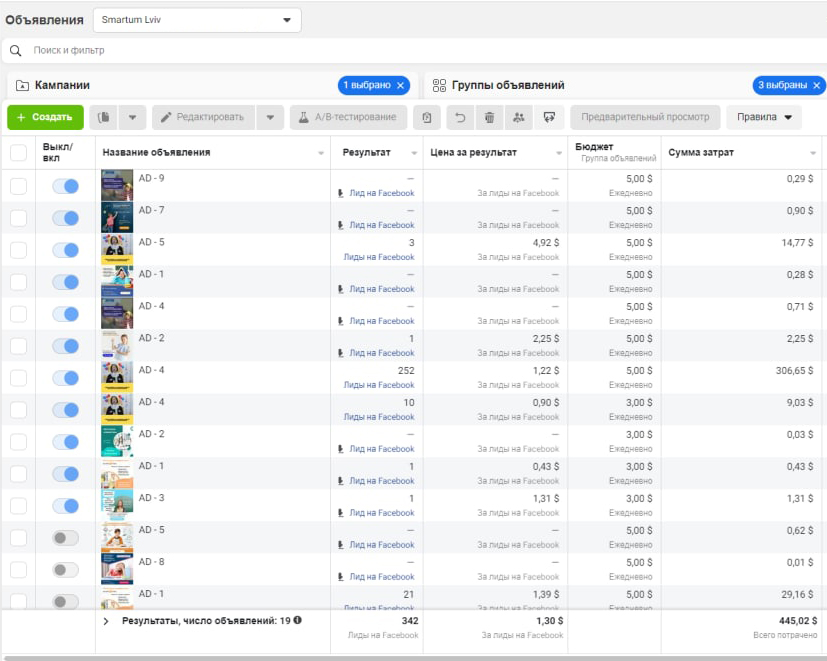Turn off the AD - 9 toggle switch
The image size is (827, 661).
[65, 186]
